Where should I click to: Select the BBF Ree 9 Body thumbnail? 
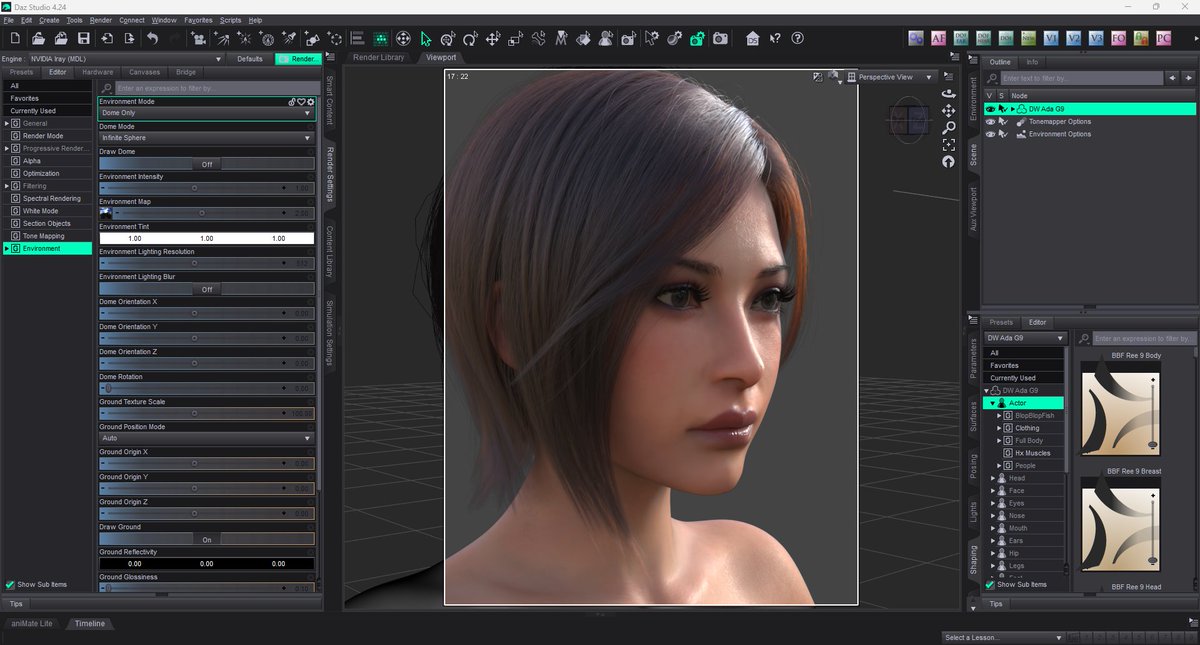pos(1120,410)
